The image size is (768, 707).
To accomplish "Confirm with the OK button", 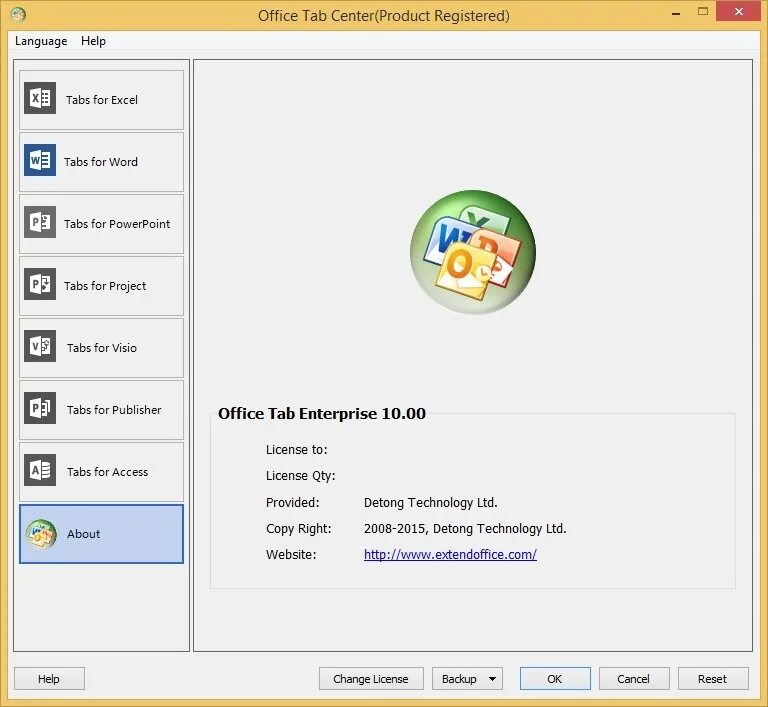I will (555, 679).
